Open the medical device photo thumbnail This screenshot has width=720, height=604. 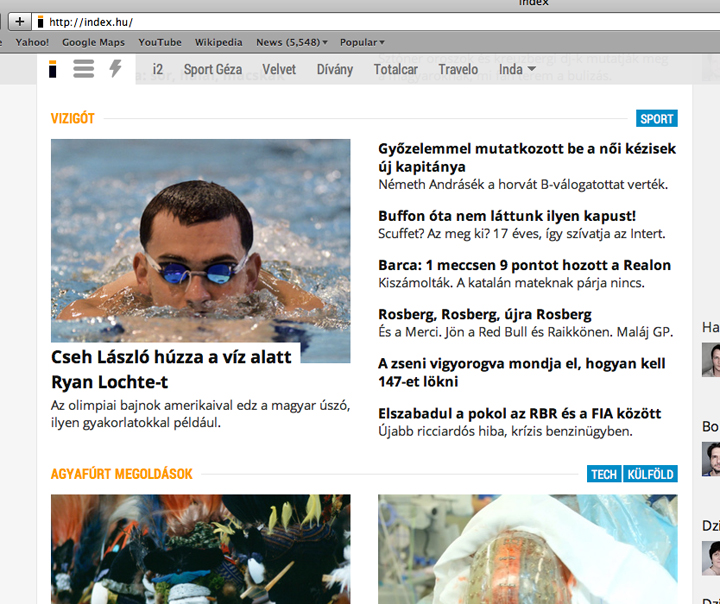[528, 549]
